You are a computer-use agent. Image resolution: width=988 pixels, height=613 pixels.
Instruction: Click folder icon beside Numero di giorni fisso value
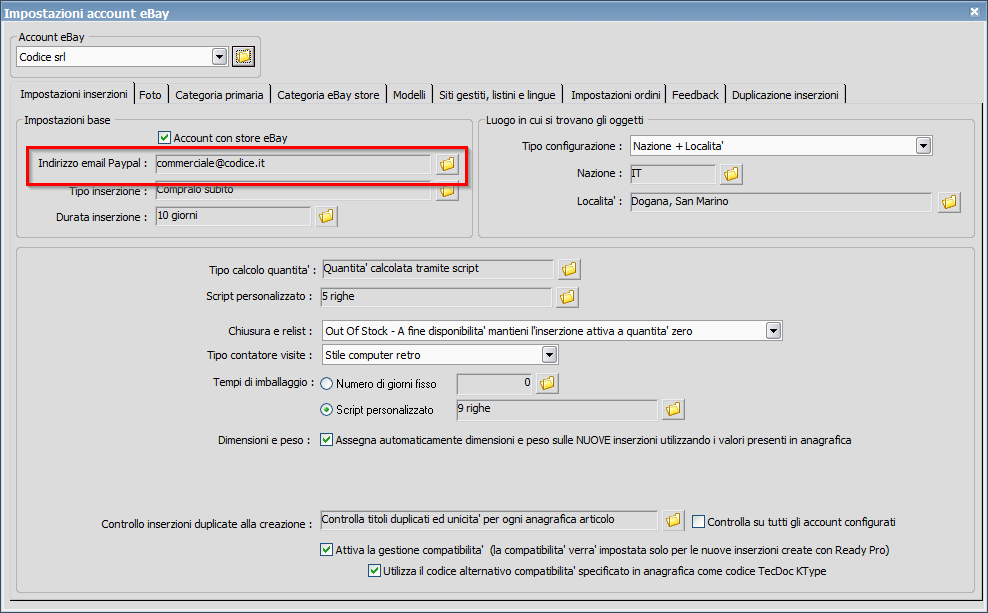tap(547, 383)
